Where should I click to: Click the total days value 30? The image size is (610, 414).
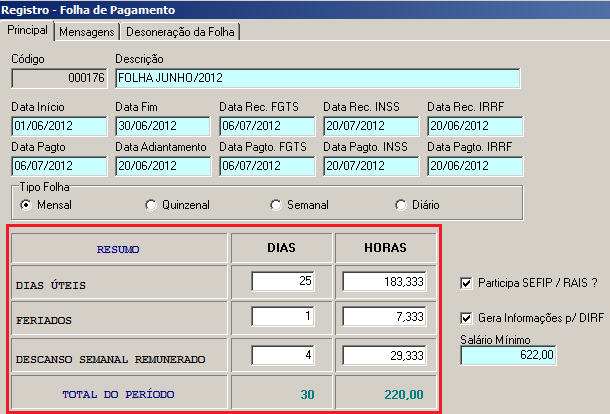click(307, 395)
